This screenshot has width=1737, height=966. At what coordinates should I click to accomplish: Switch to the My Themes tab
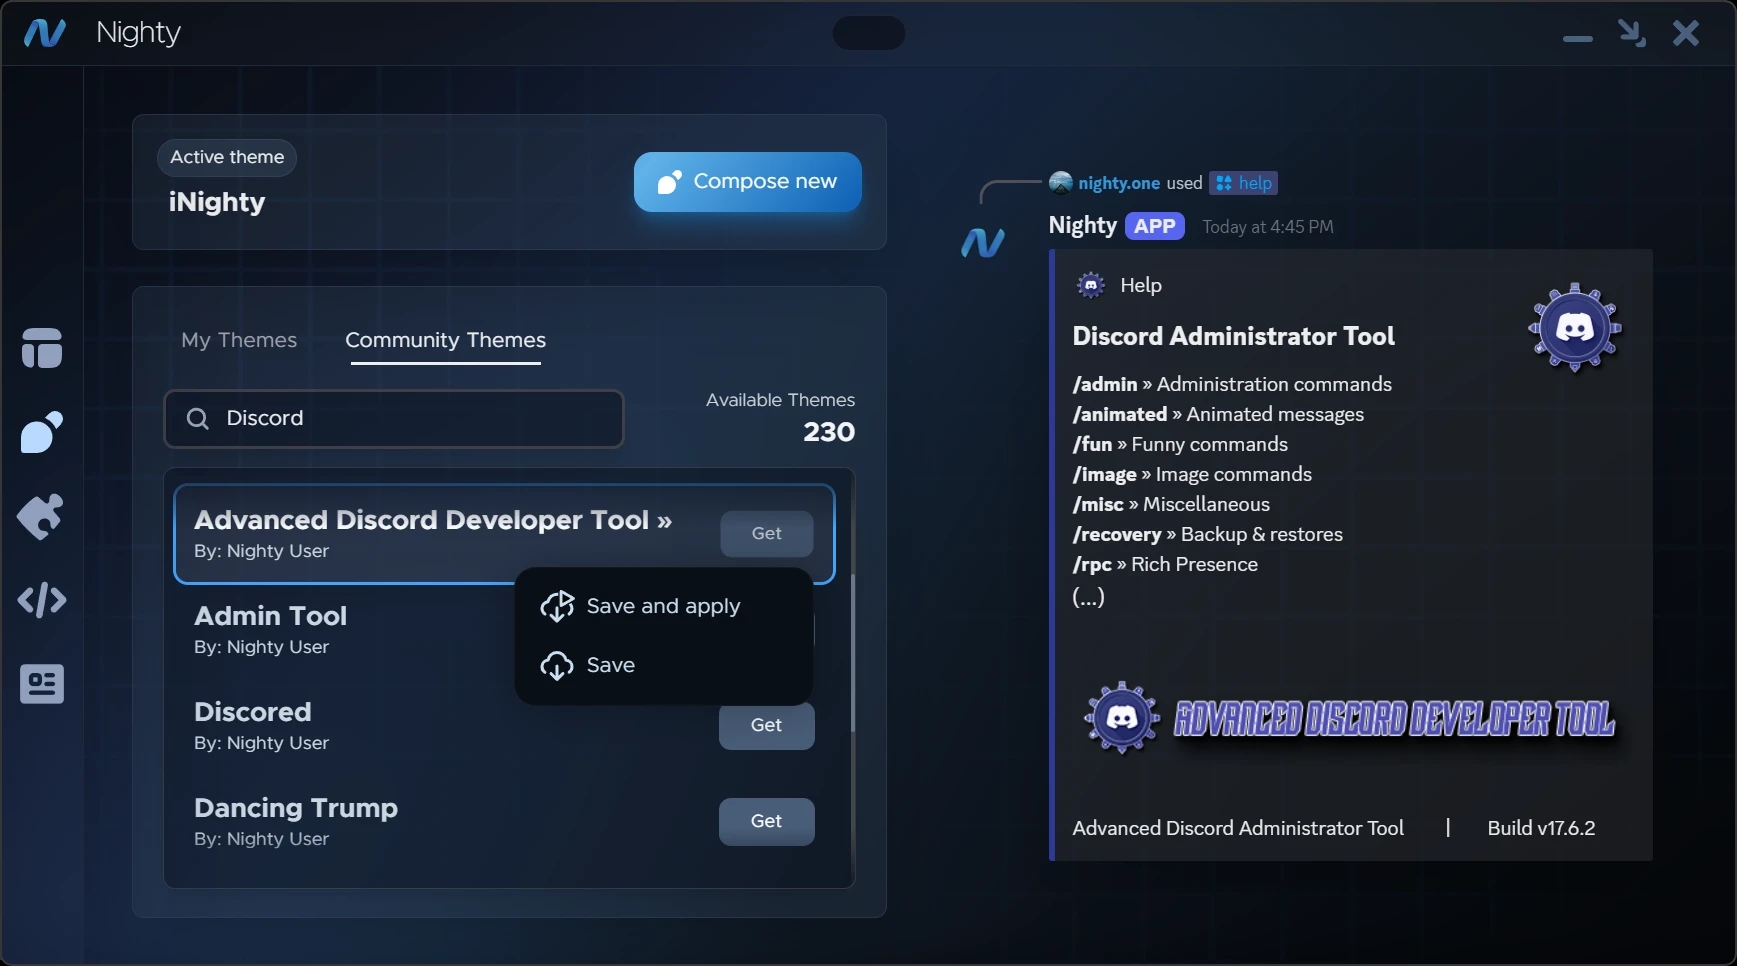tap(239, 340)
